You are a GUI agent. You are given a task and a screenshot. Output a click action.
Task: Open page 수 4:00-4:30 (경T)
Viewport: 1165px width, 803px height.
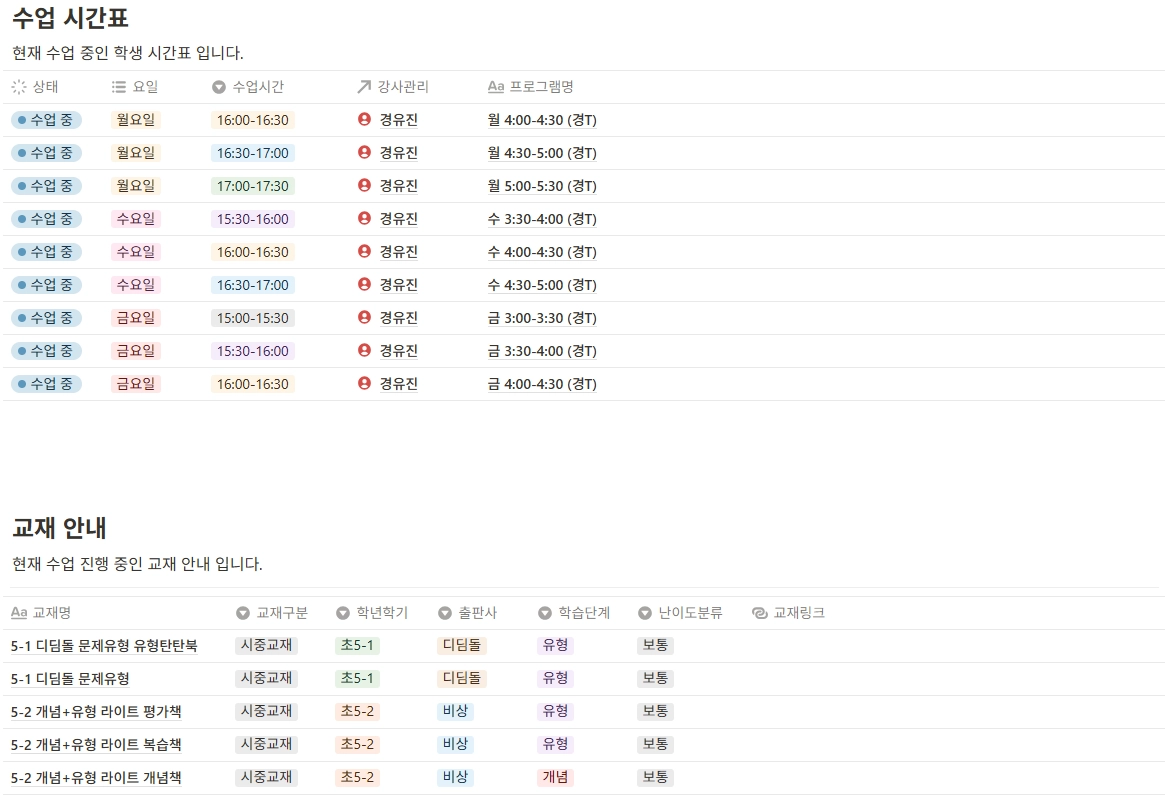point(542,252)
